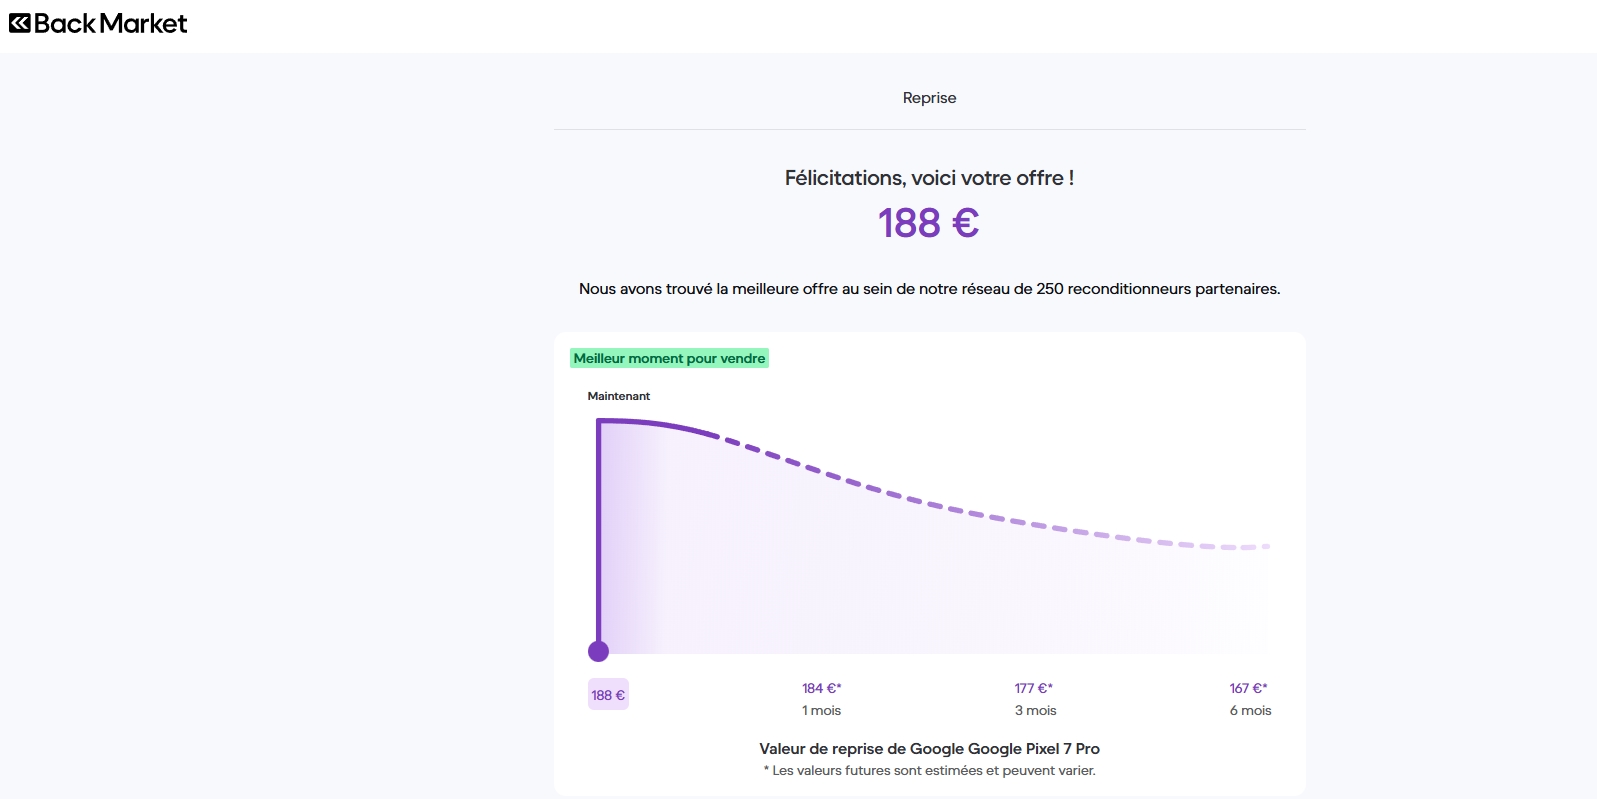Click the 184 €* estimated value
Screen dimensions: 1597x799
(821, 688)
